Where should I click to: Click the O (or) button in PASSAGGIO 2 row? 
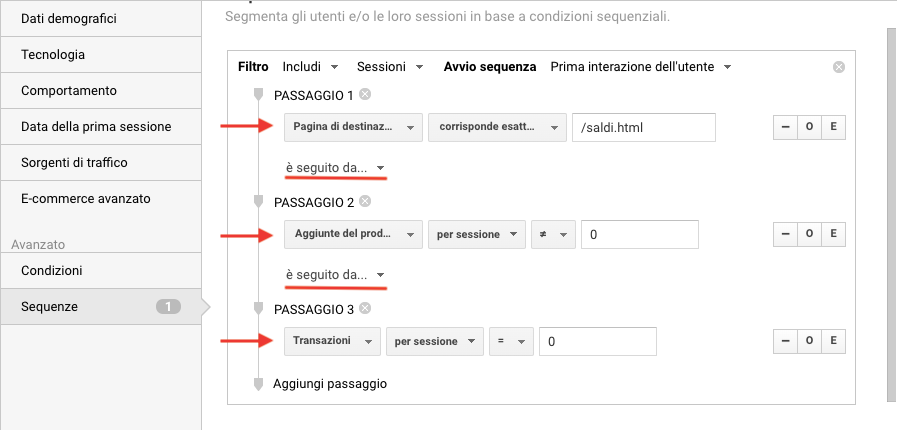coord(808,234)
